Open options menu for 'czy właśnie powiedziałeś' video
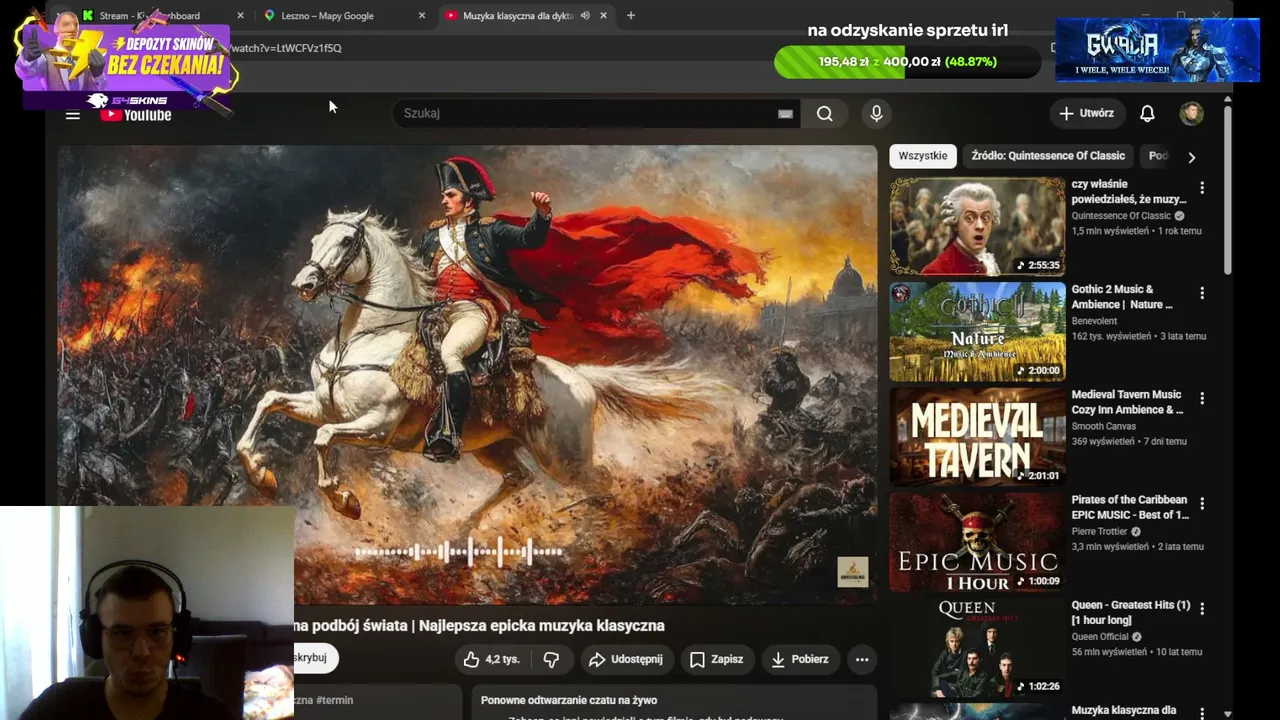This screenshot has height=720, width=1280. (1202, 188)
